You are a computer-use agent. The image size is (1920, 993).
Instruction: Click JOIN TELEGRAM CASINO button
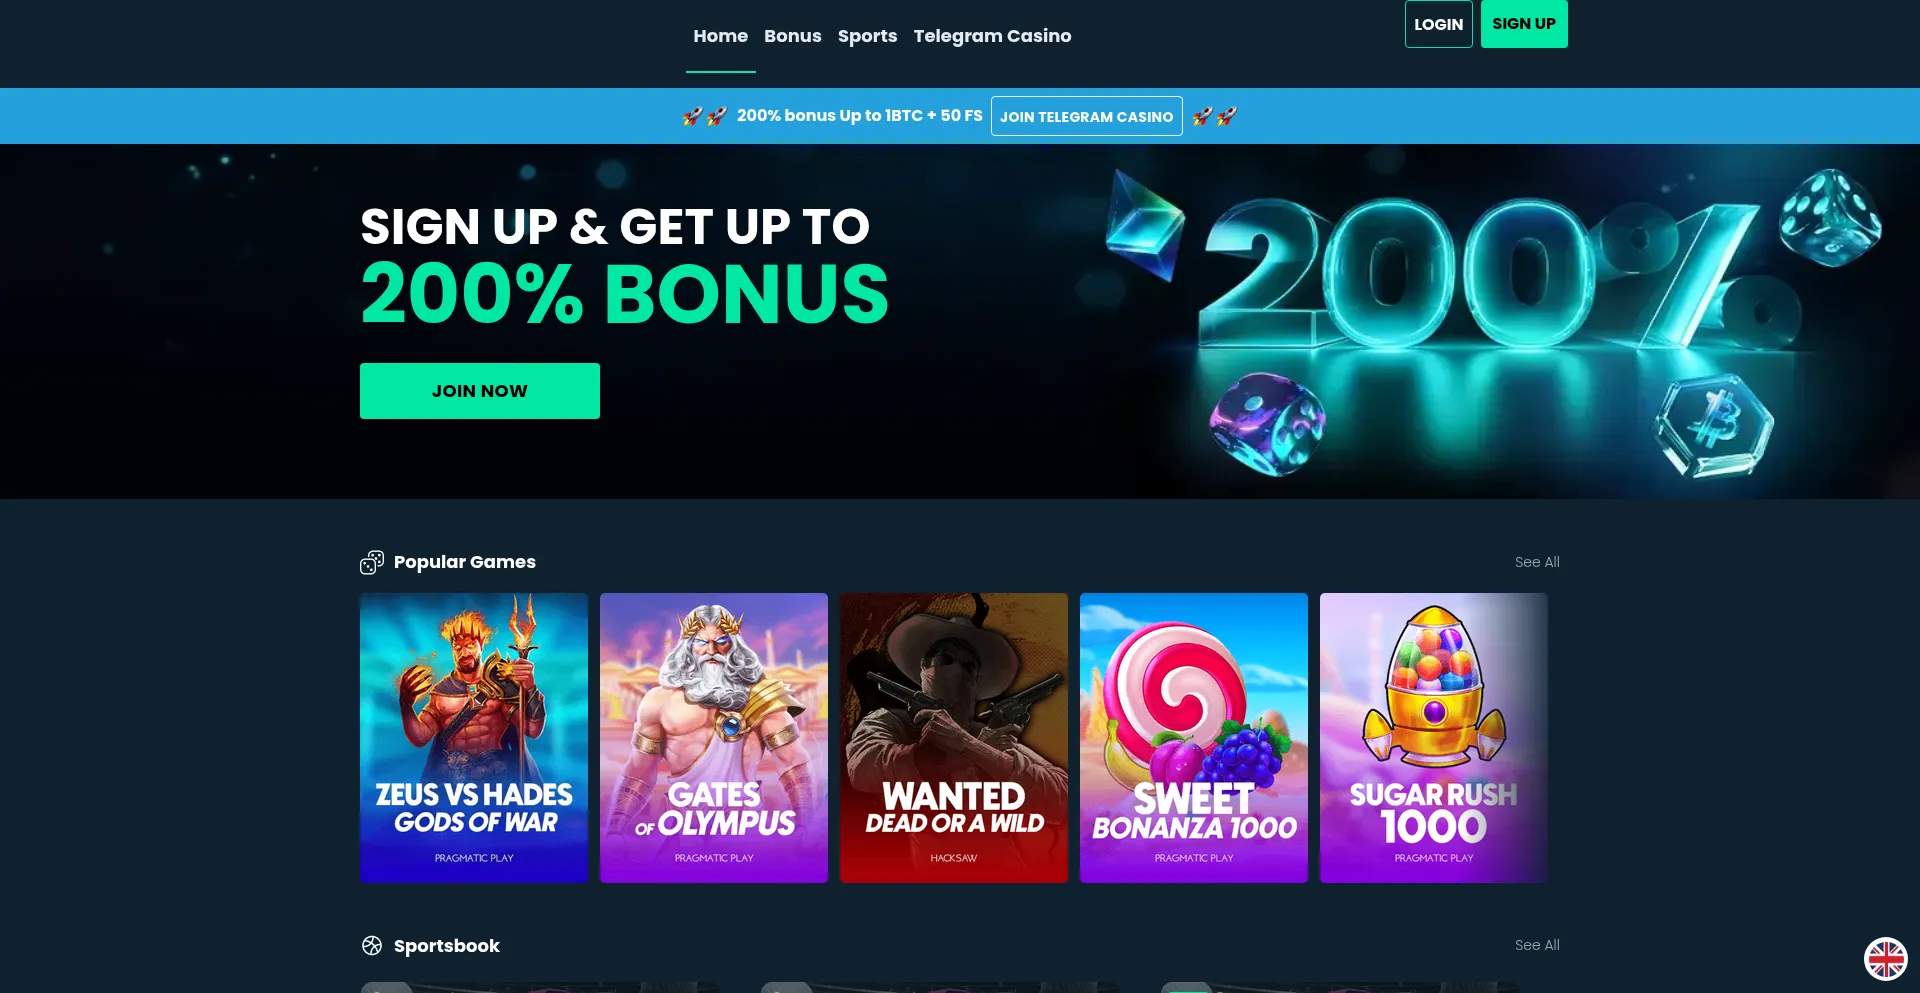[x=1086, y=116]
